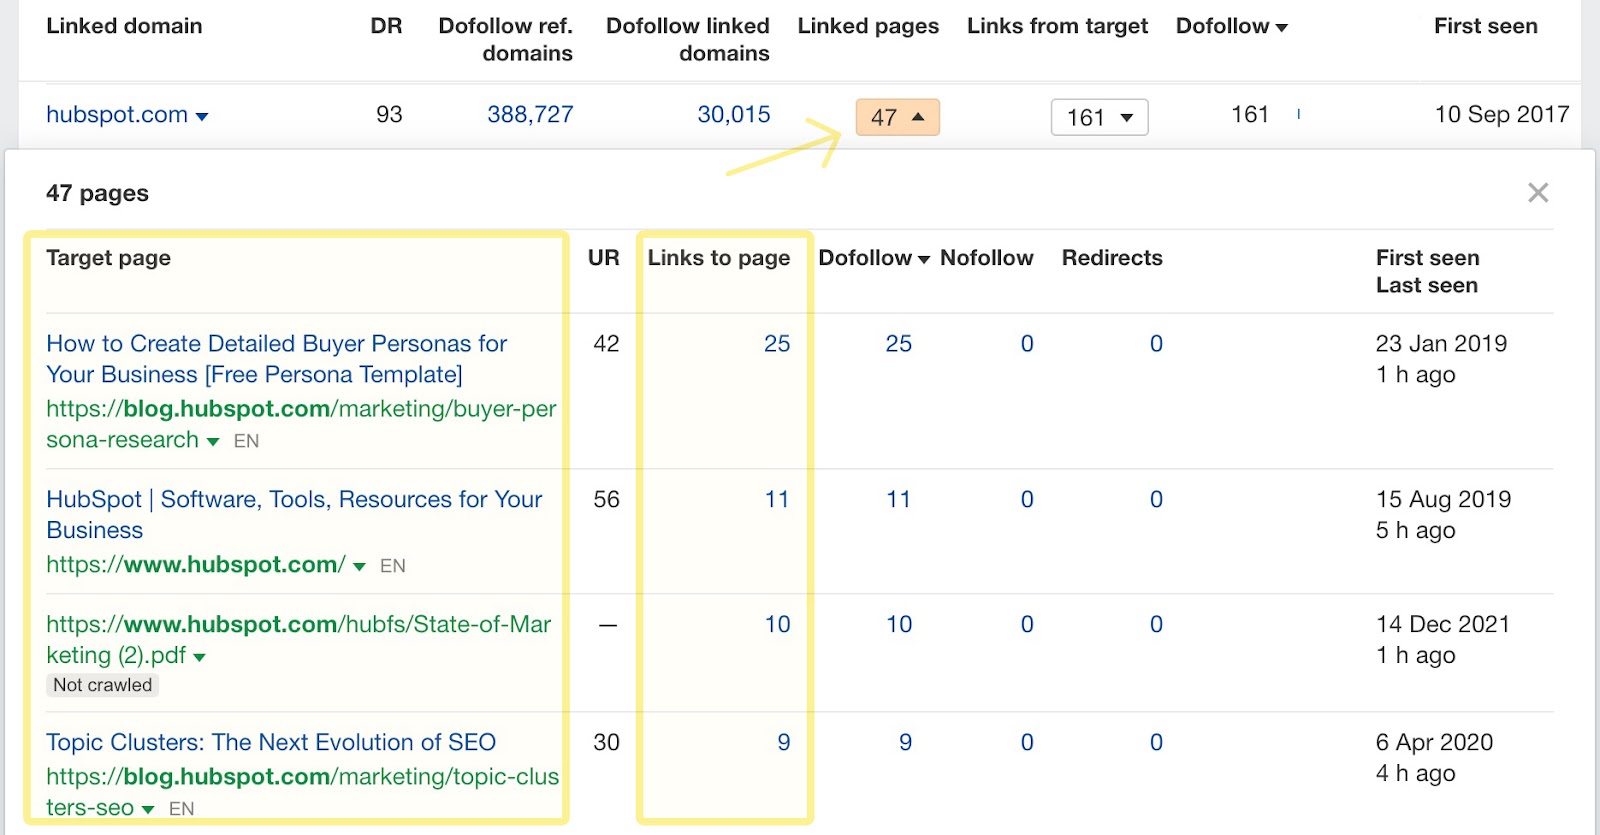Open HubSpot Software, Tools, Resources title link
The width and height of the screenshot is (1600, 835).
point(294,514)
